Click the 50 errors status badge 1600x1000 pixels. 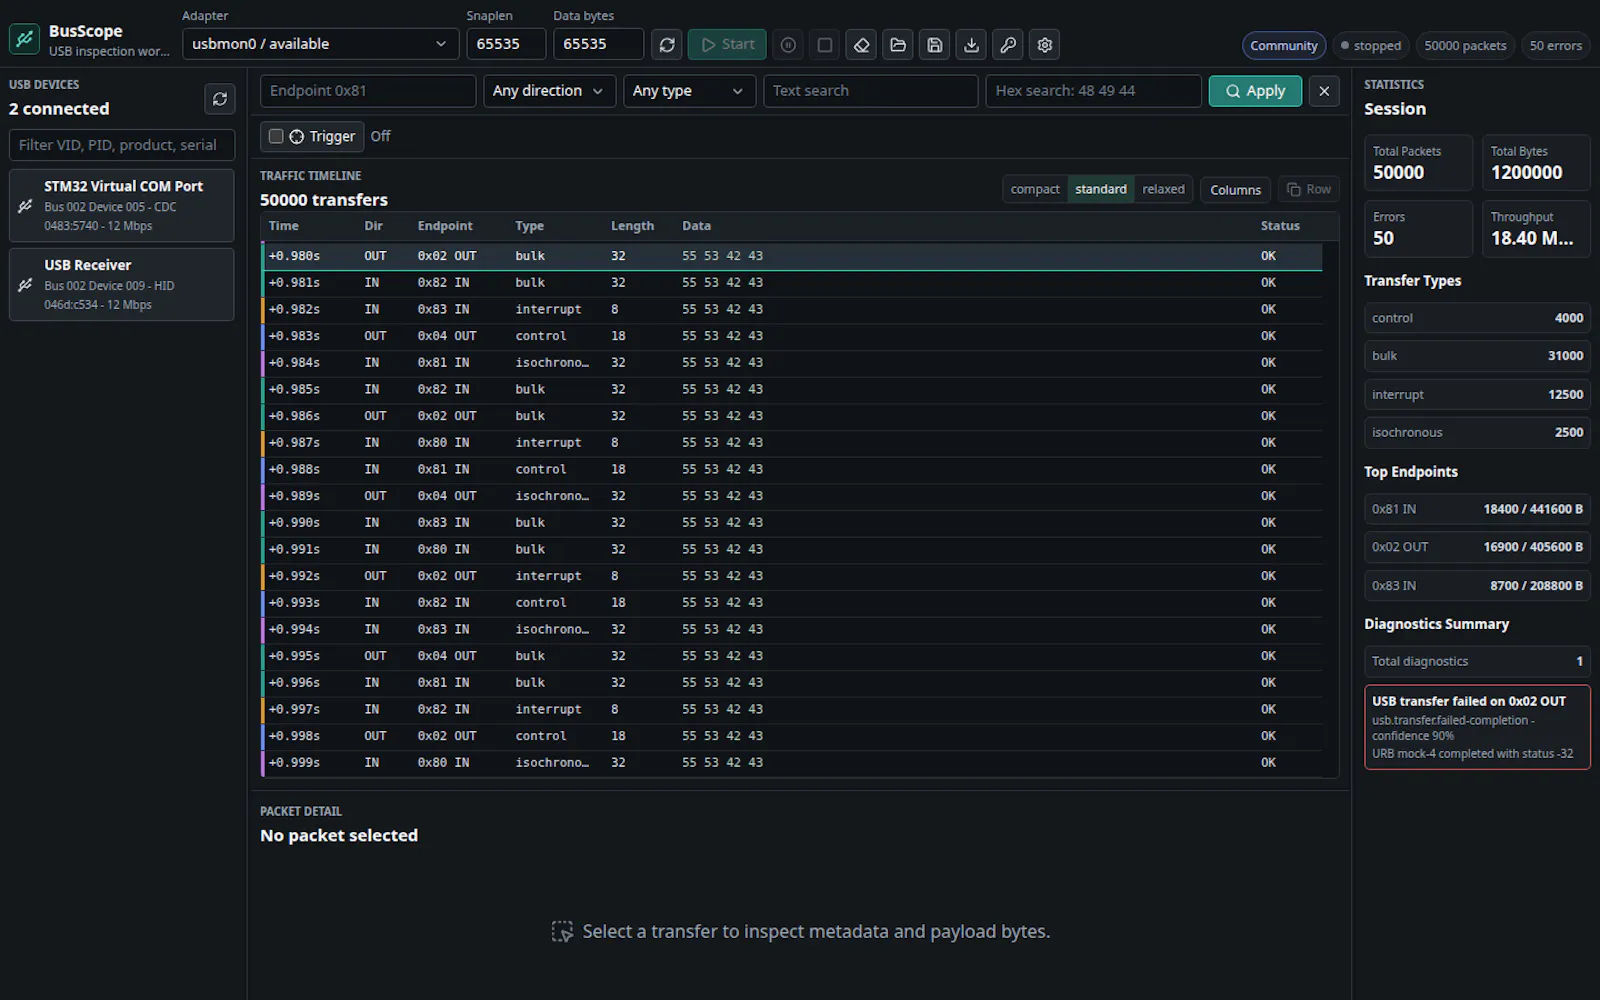[x=1555, y=45]
